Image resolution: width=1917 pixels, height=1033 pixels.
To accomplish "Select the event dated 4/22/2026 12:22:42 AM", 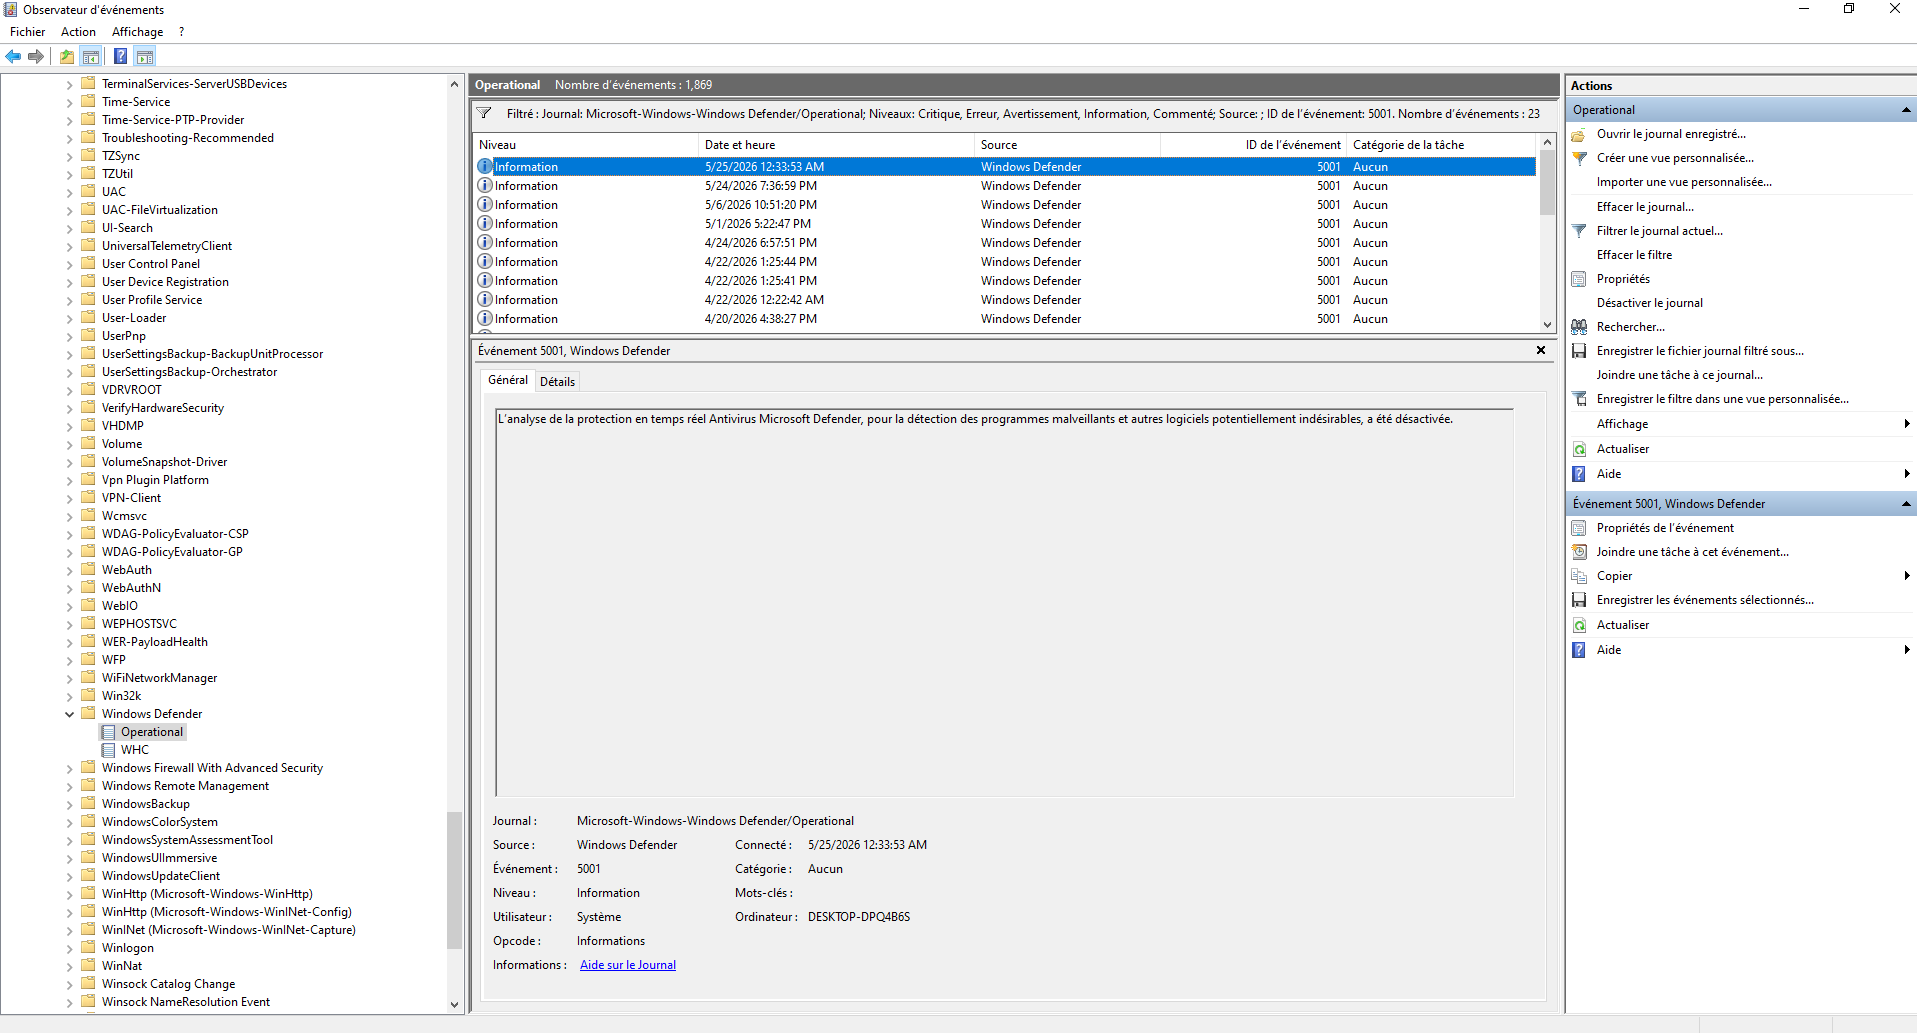I will [x=1005, y=300].
